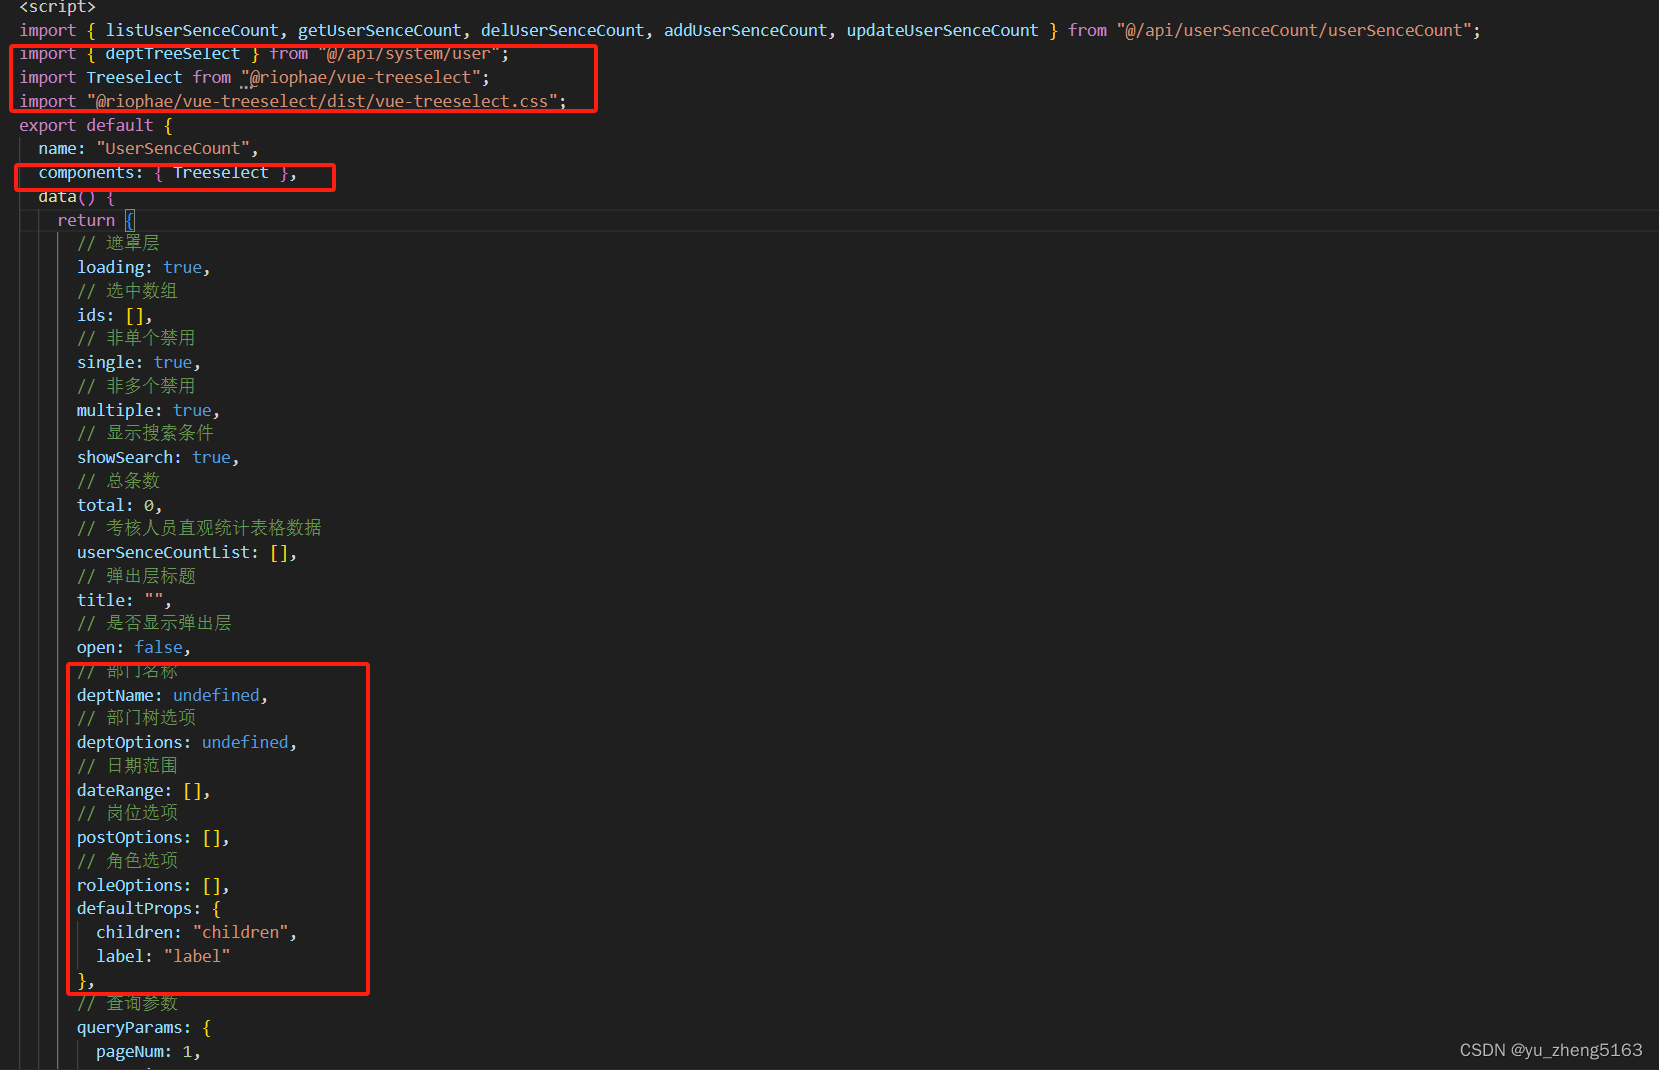This screenshot has height=1070, width=1659.
Task: Click the vue-treeselect.css import path
Action: coord(322,102)
